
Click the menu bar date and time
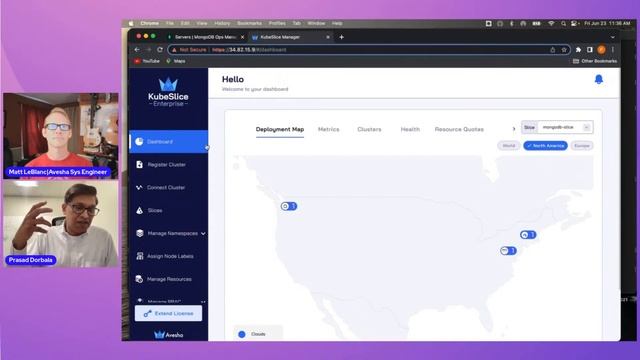(607, 24)
